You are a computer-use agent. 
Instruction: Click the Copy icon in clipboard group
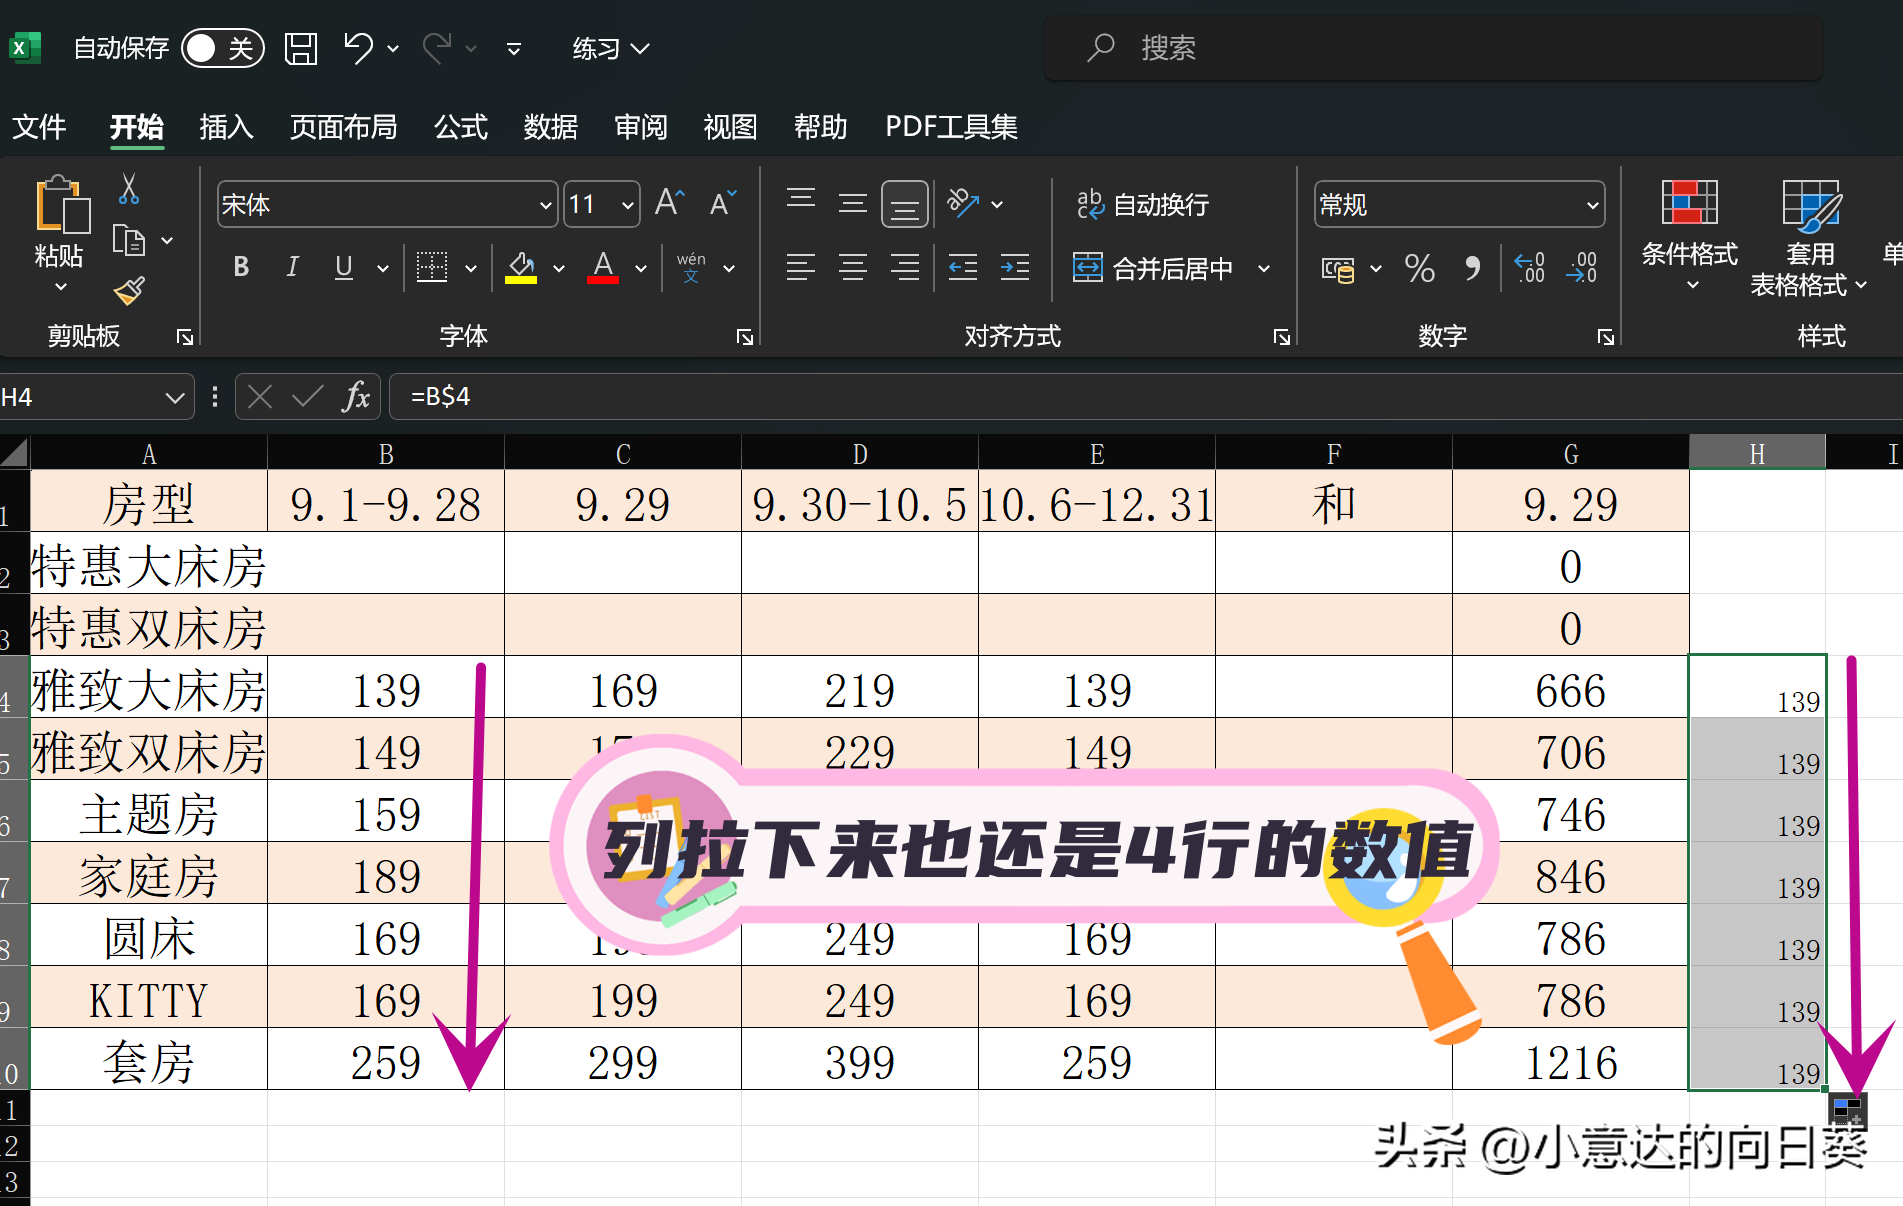tap(129, 240)
